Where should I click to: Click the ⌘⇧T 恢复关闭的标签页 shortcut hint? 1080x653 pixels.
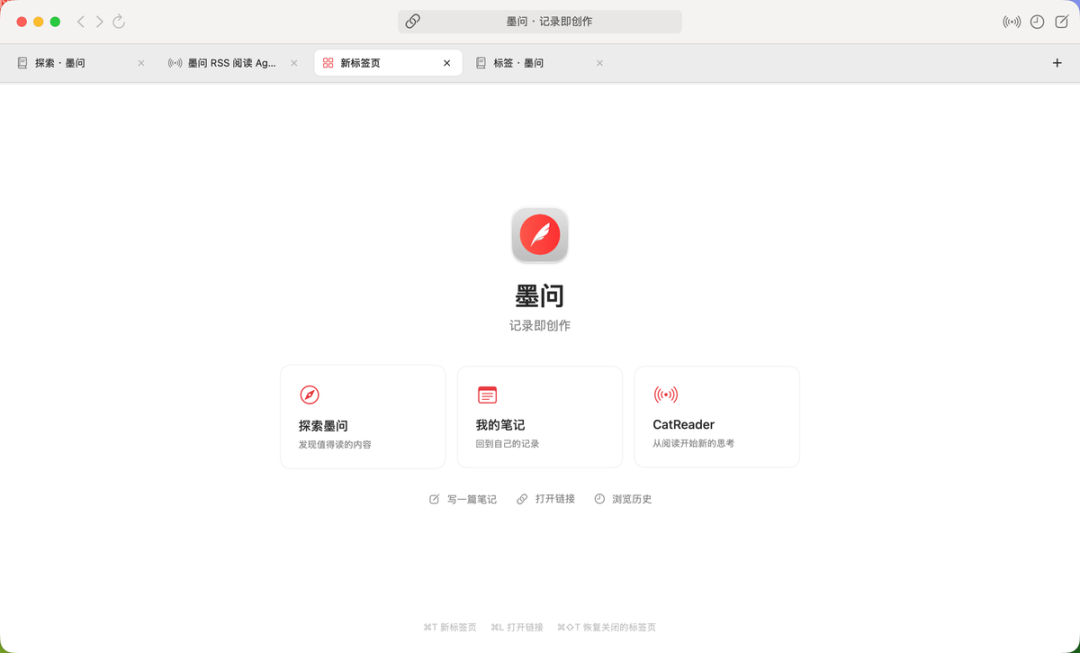(606, 628)
